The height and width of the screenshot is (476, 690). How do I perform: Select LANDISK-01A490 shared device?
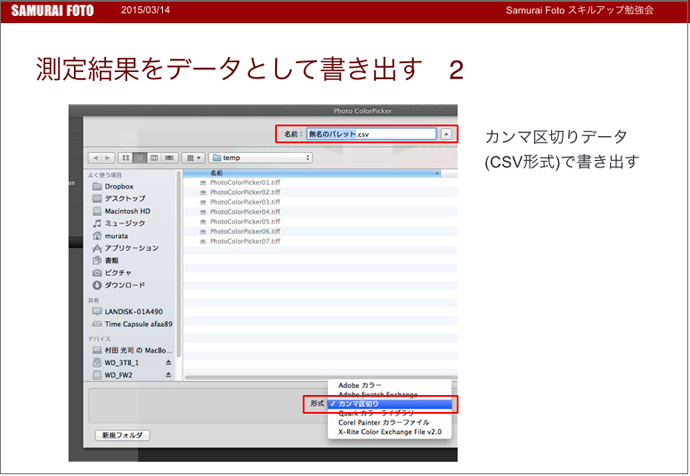click(128, 311)
